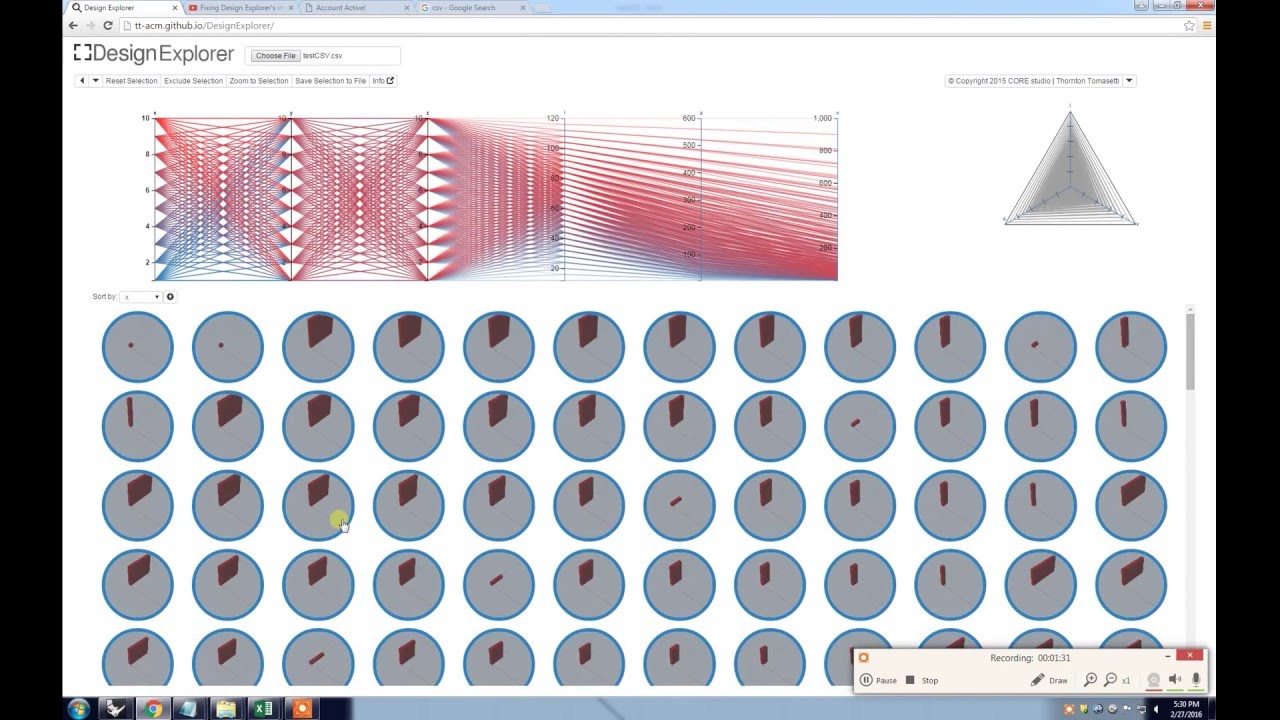1280x720 pixels.
Task: Open the Info external link
Action: (x=383, y=81)
